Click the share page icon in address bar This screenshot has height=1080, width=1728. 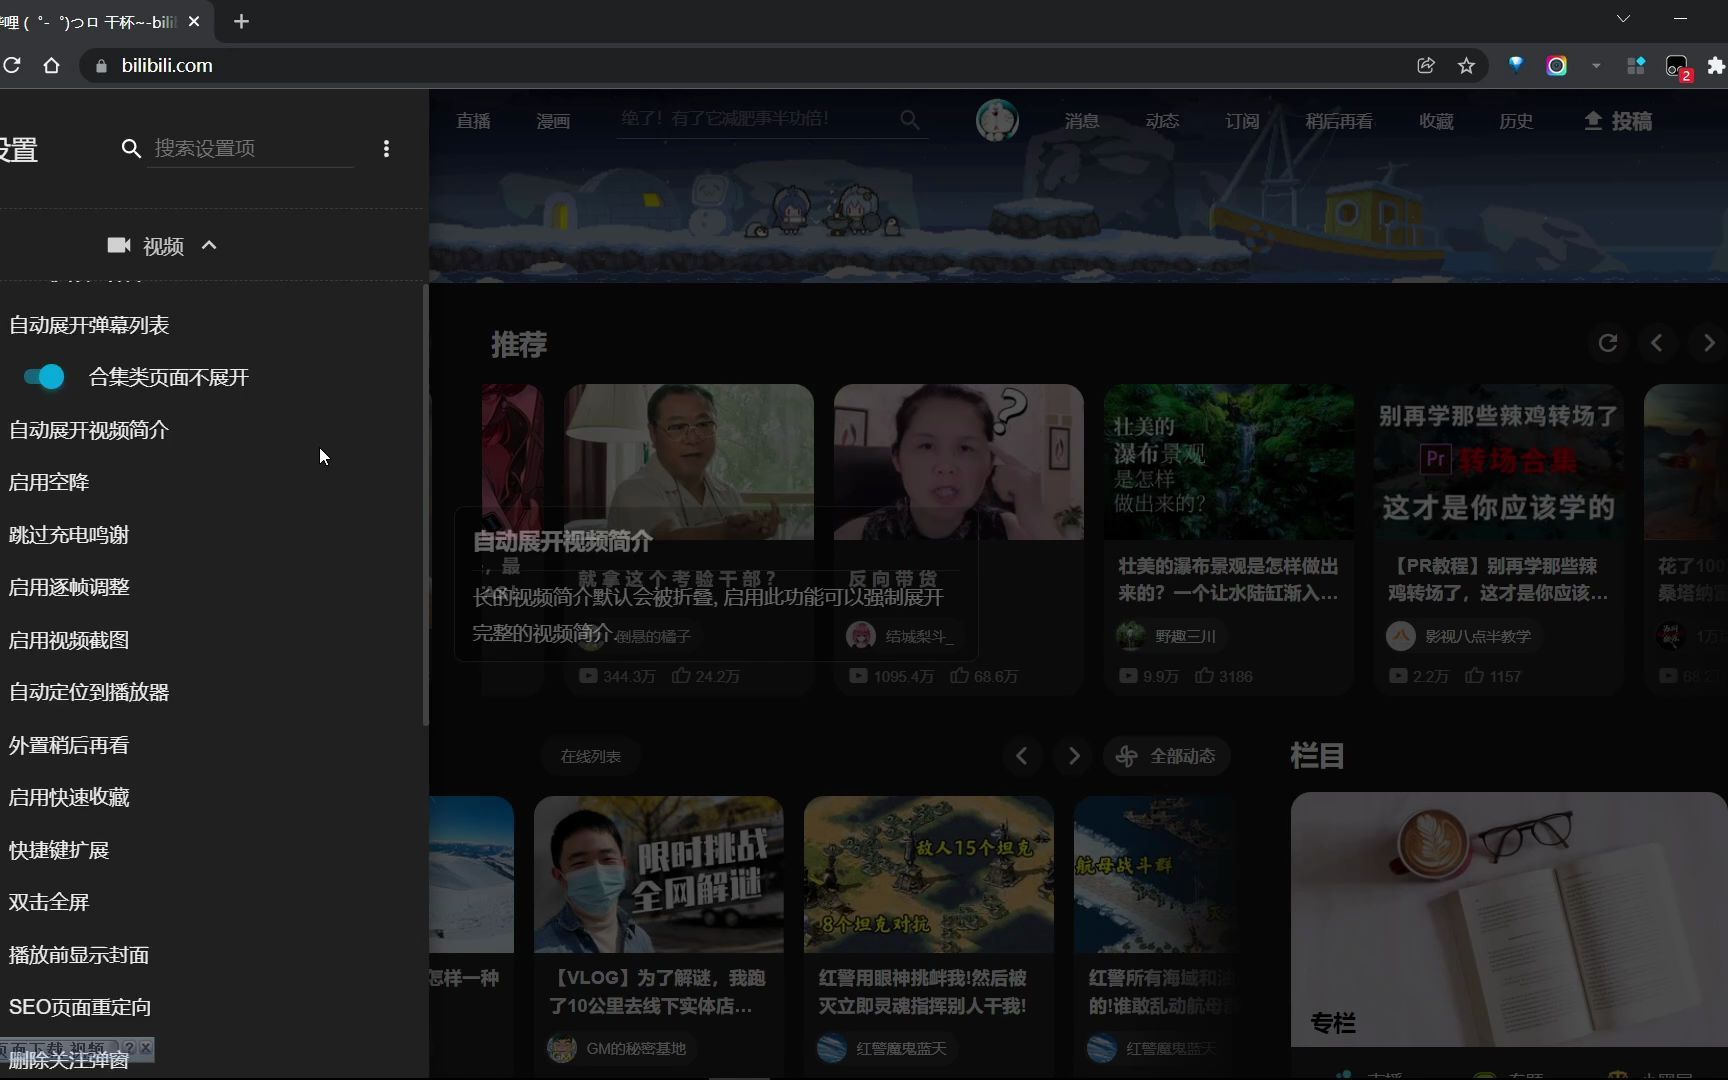[x=1426, y=65]
